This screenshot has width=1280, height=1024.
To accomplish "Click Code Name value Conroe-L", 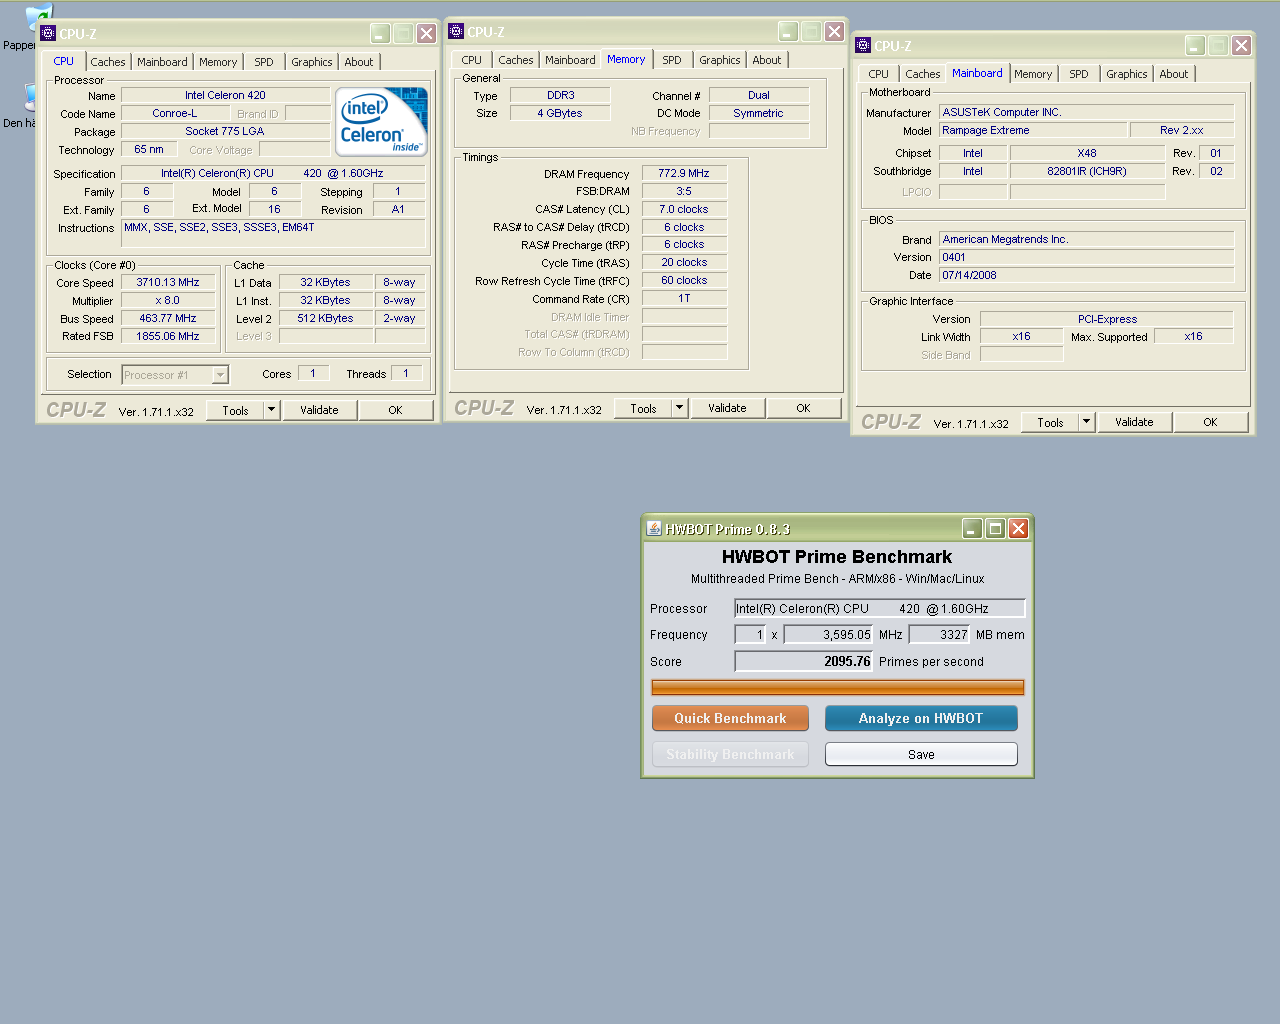I will pos(175,113).
